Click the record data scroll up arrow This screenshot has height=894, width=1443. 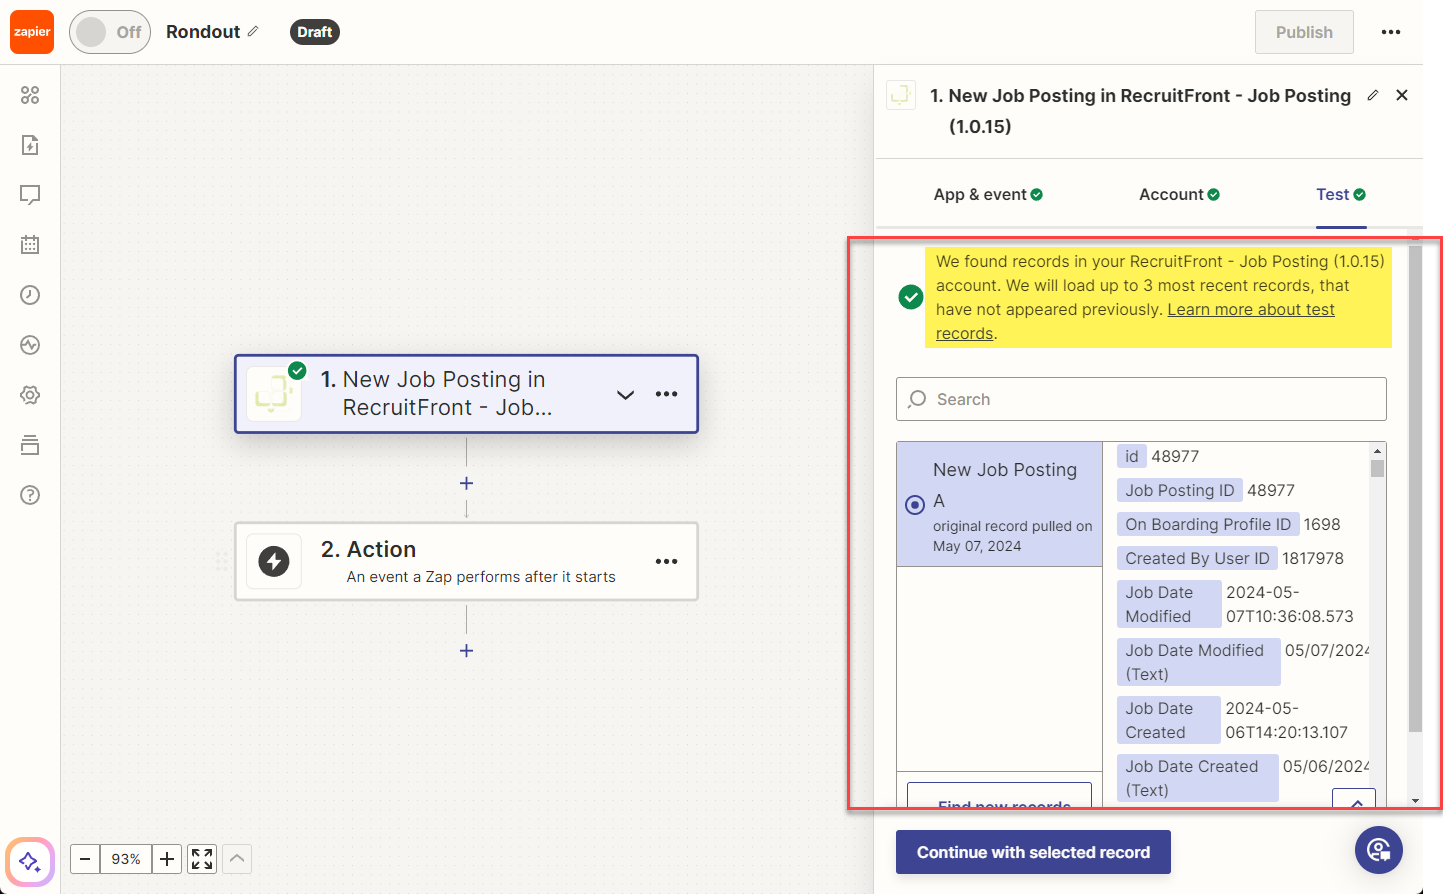(1378, 451)
